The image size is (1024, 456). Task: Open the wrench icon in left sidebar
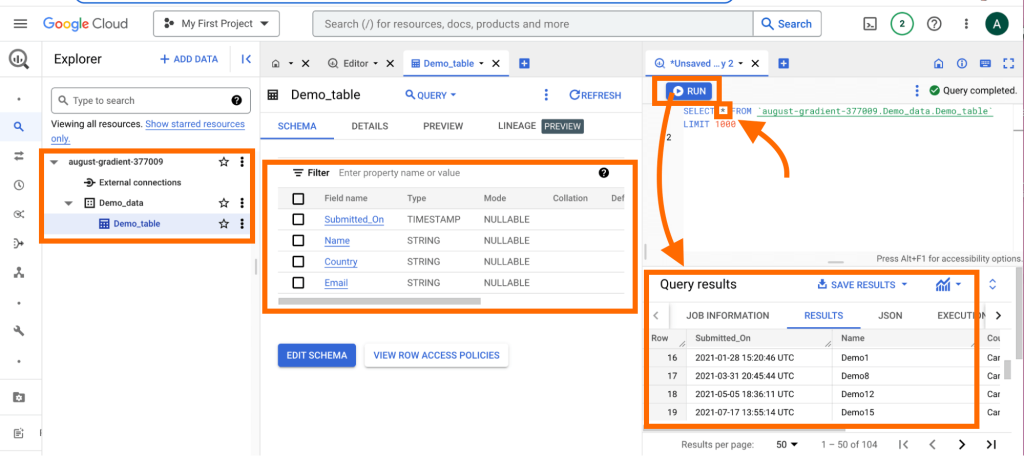pos(19,331)
